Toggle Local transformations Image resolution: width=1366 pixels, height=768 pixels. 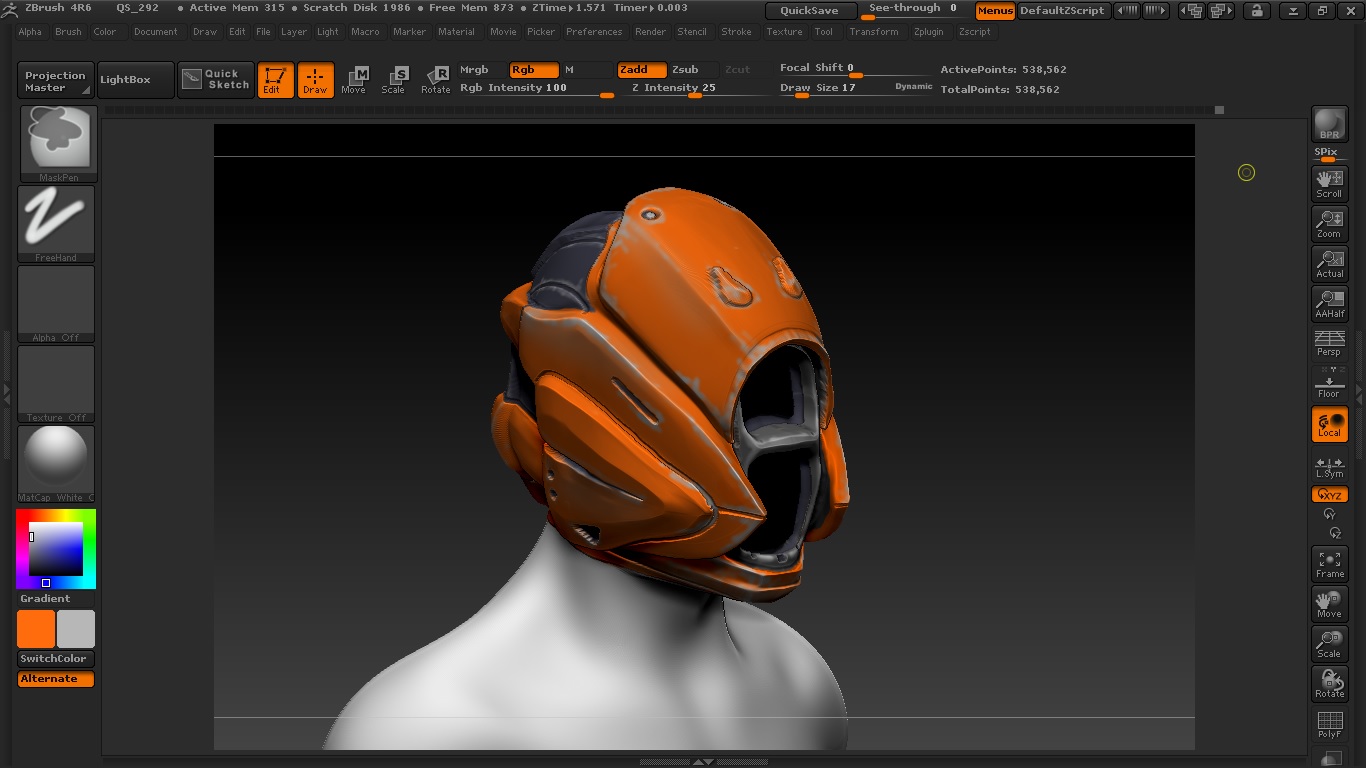point(1329,424)
